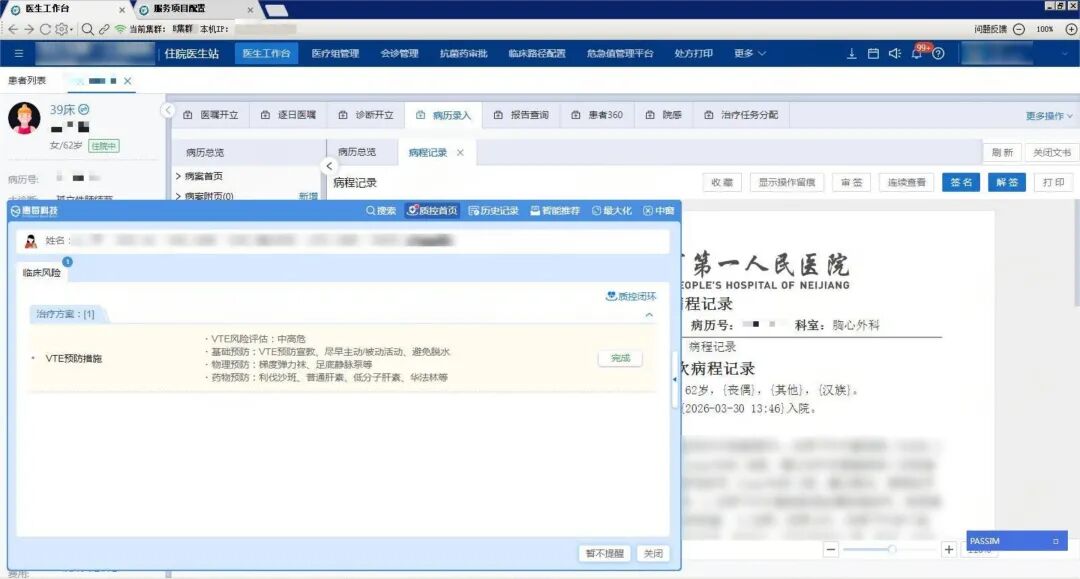The width and height of the screenshot is (1080, 579).
Task: Collapse the 治疗方案 section chevron
Action: (649, 315)
